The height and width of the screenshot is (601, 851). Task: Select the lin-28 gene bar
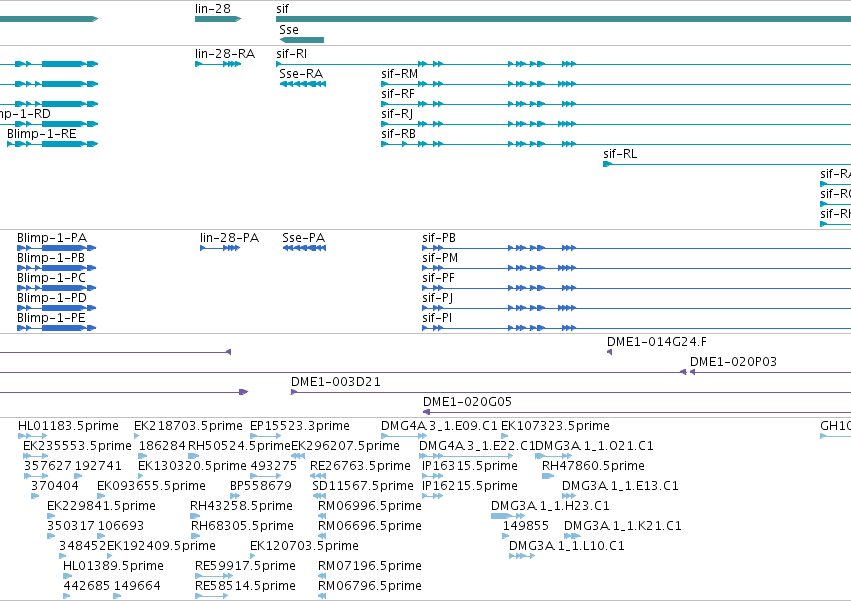click(218, 19)
